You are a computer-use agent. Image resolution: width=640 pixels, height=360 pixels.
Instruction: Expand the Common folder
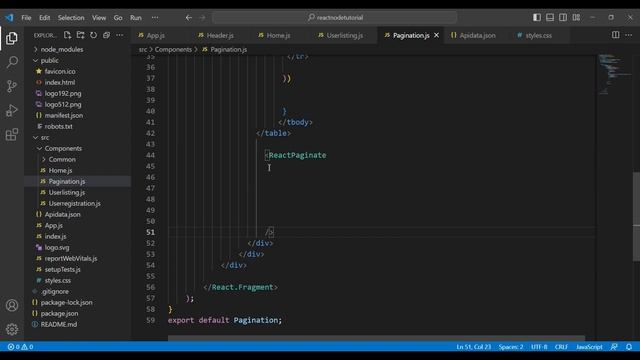(62, 160)
